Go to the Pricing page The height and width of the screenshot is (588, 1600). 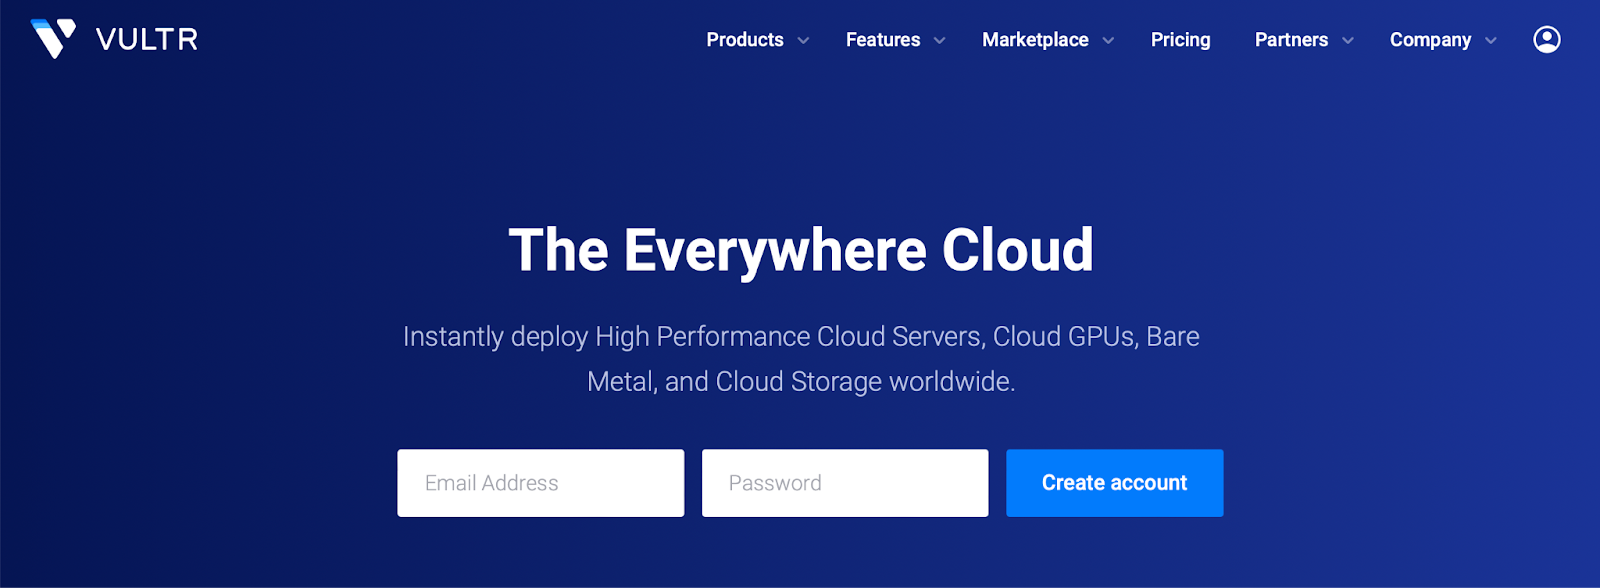1180,40
